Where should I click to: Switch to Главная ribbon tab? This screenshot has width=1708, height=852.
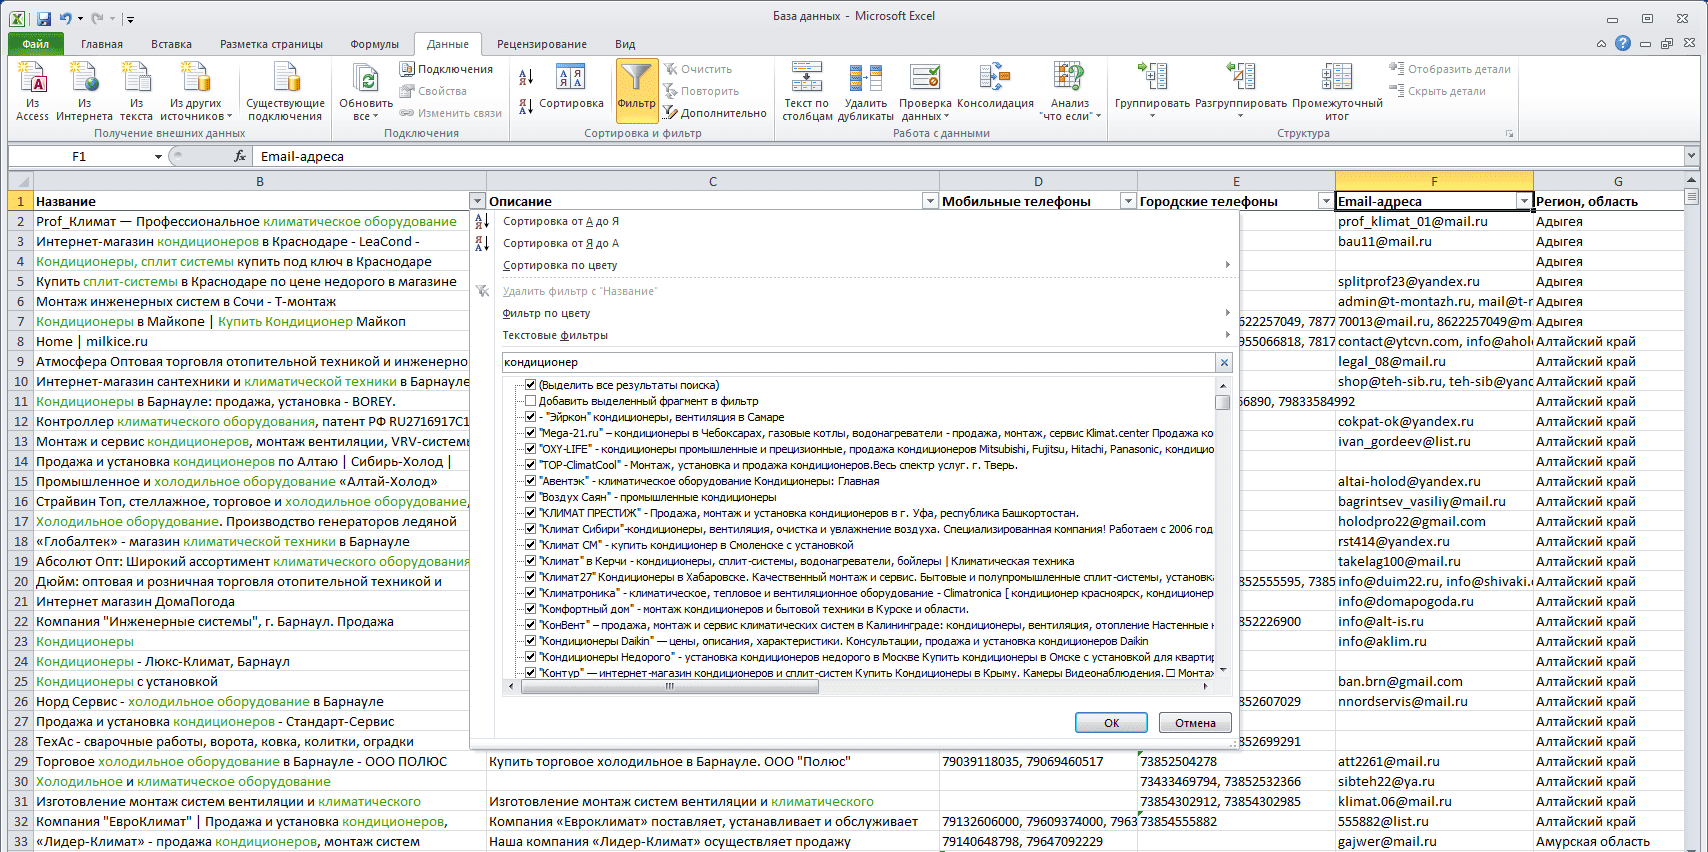(102, 44)
